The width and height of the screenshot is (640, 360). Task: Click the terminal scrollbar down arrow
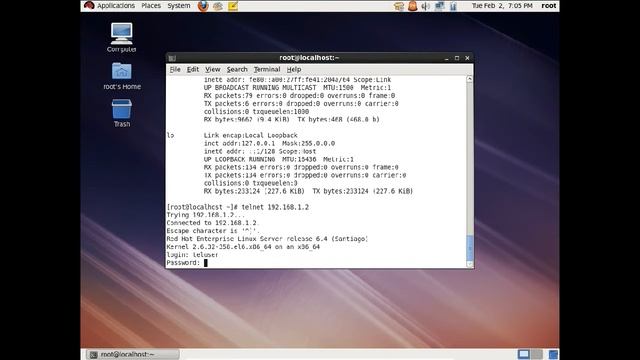(x=469, y=264)
